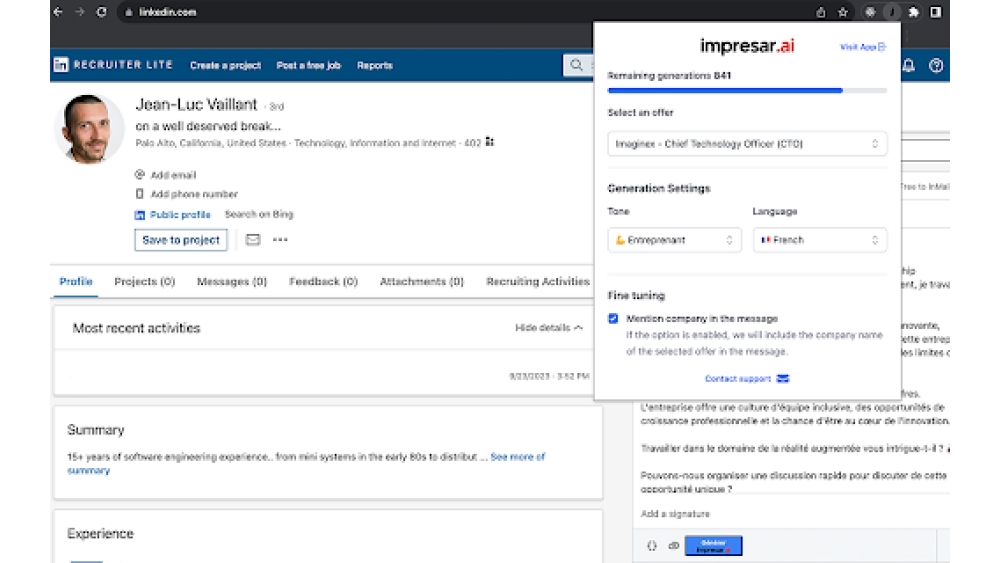
Task: Click Create a project in top navigation
Action: [225, 65]
